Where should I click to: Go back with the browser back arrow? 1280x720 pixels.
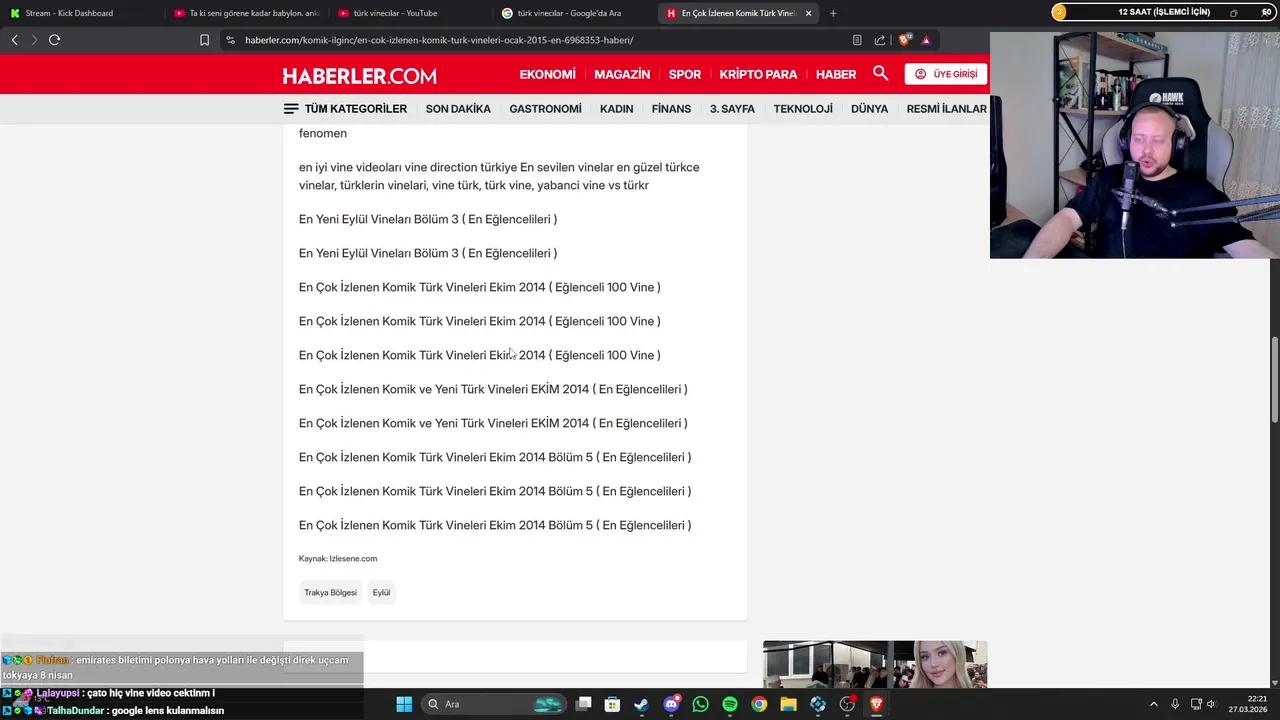[14, 40]
